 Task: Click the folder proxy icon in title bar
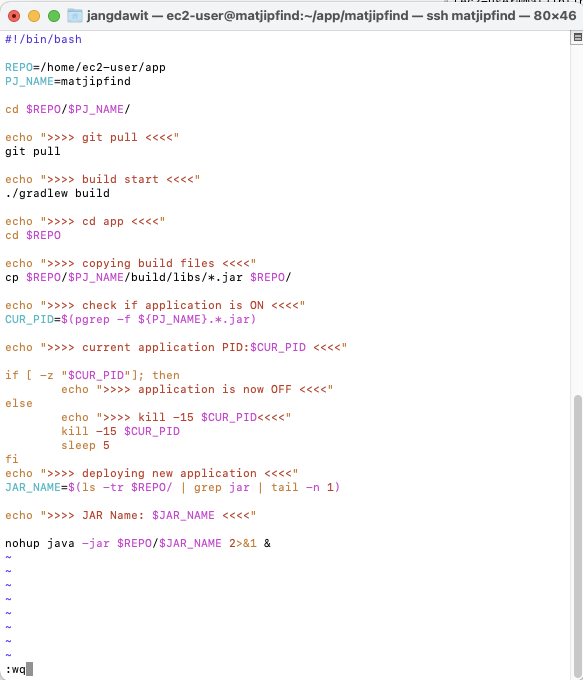tap(75, 16)
